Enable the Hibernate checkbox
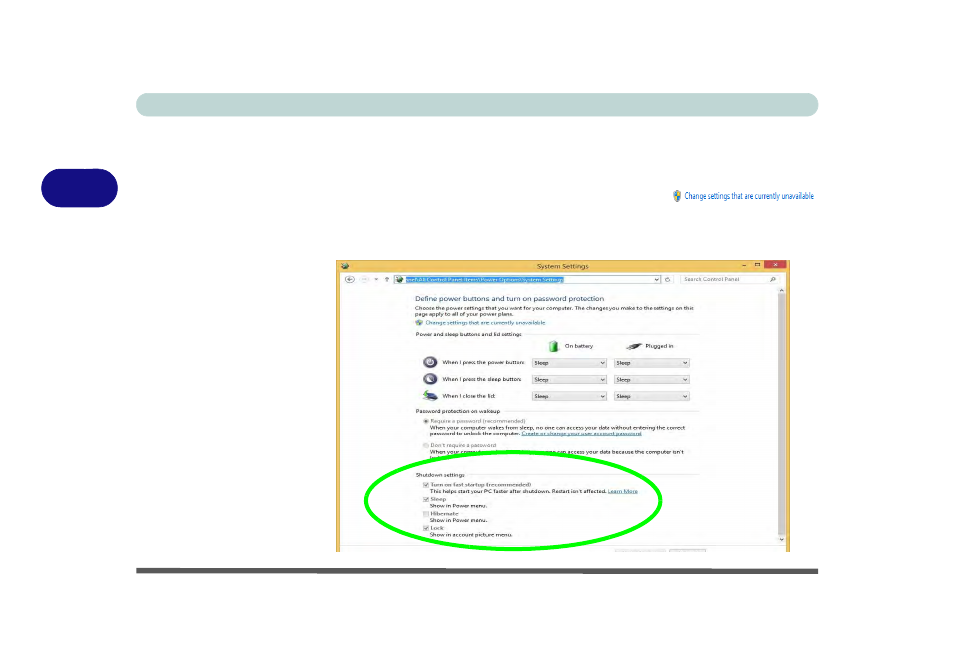The height and width of the screenshot is (672, 954). click(426, 514)
